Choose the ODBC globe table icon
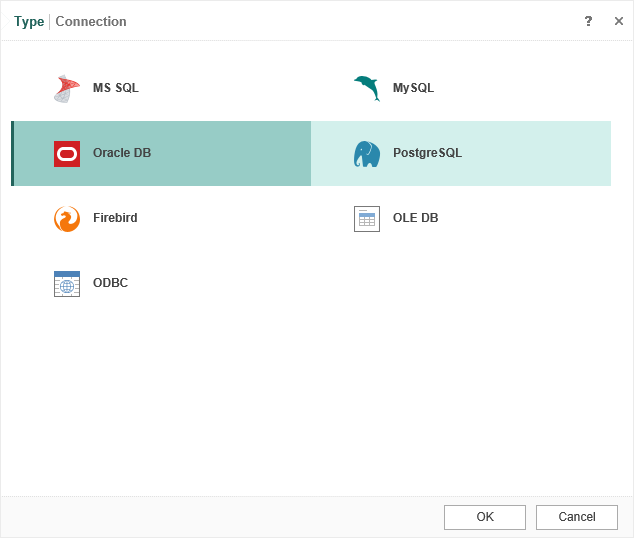Screen dimensions: 634x538 [x=67, y=284]
